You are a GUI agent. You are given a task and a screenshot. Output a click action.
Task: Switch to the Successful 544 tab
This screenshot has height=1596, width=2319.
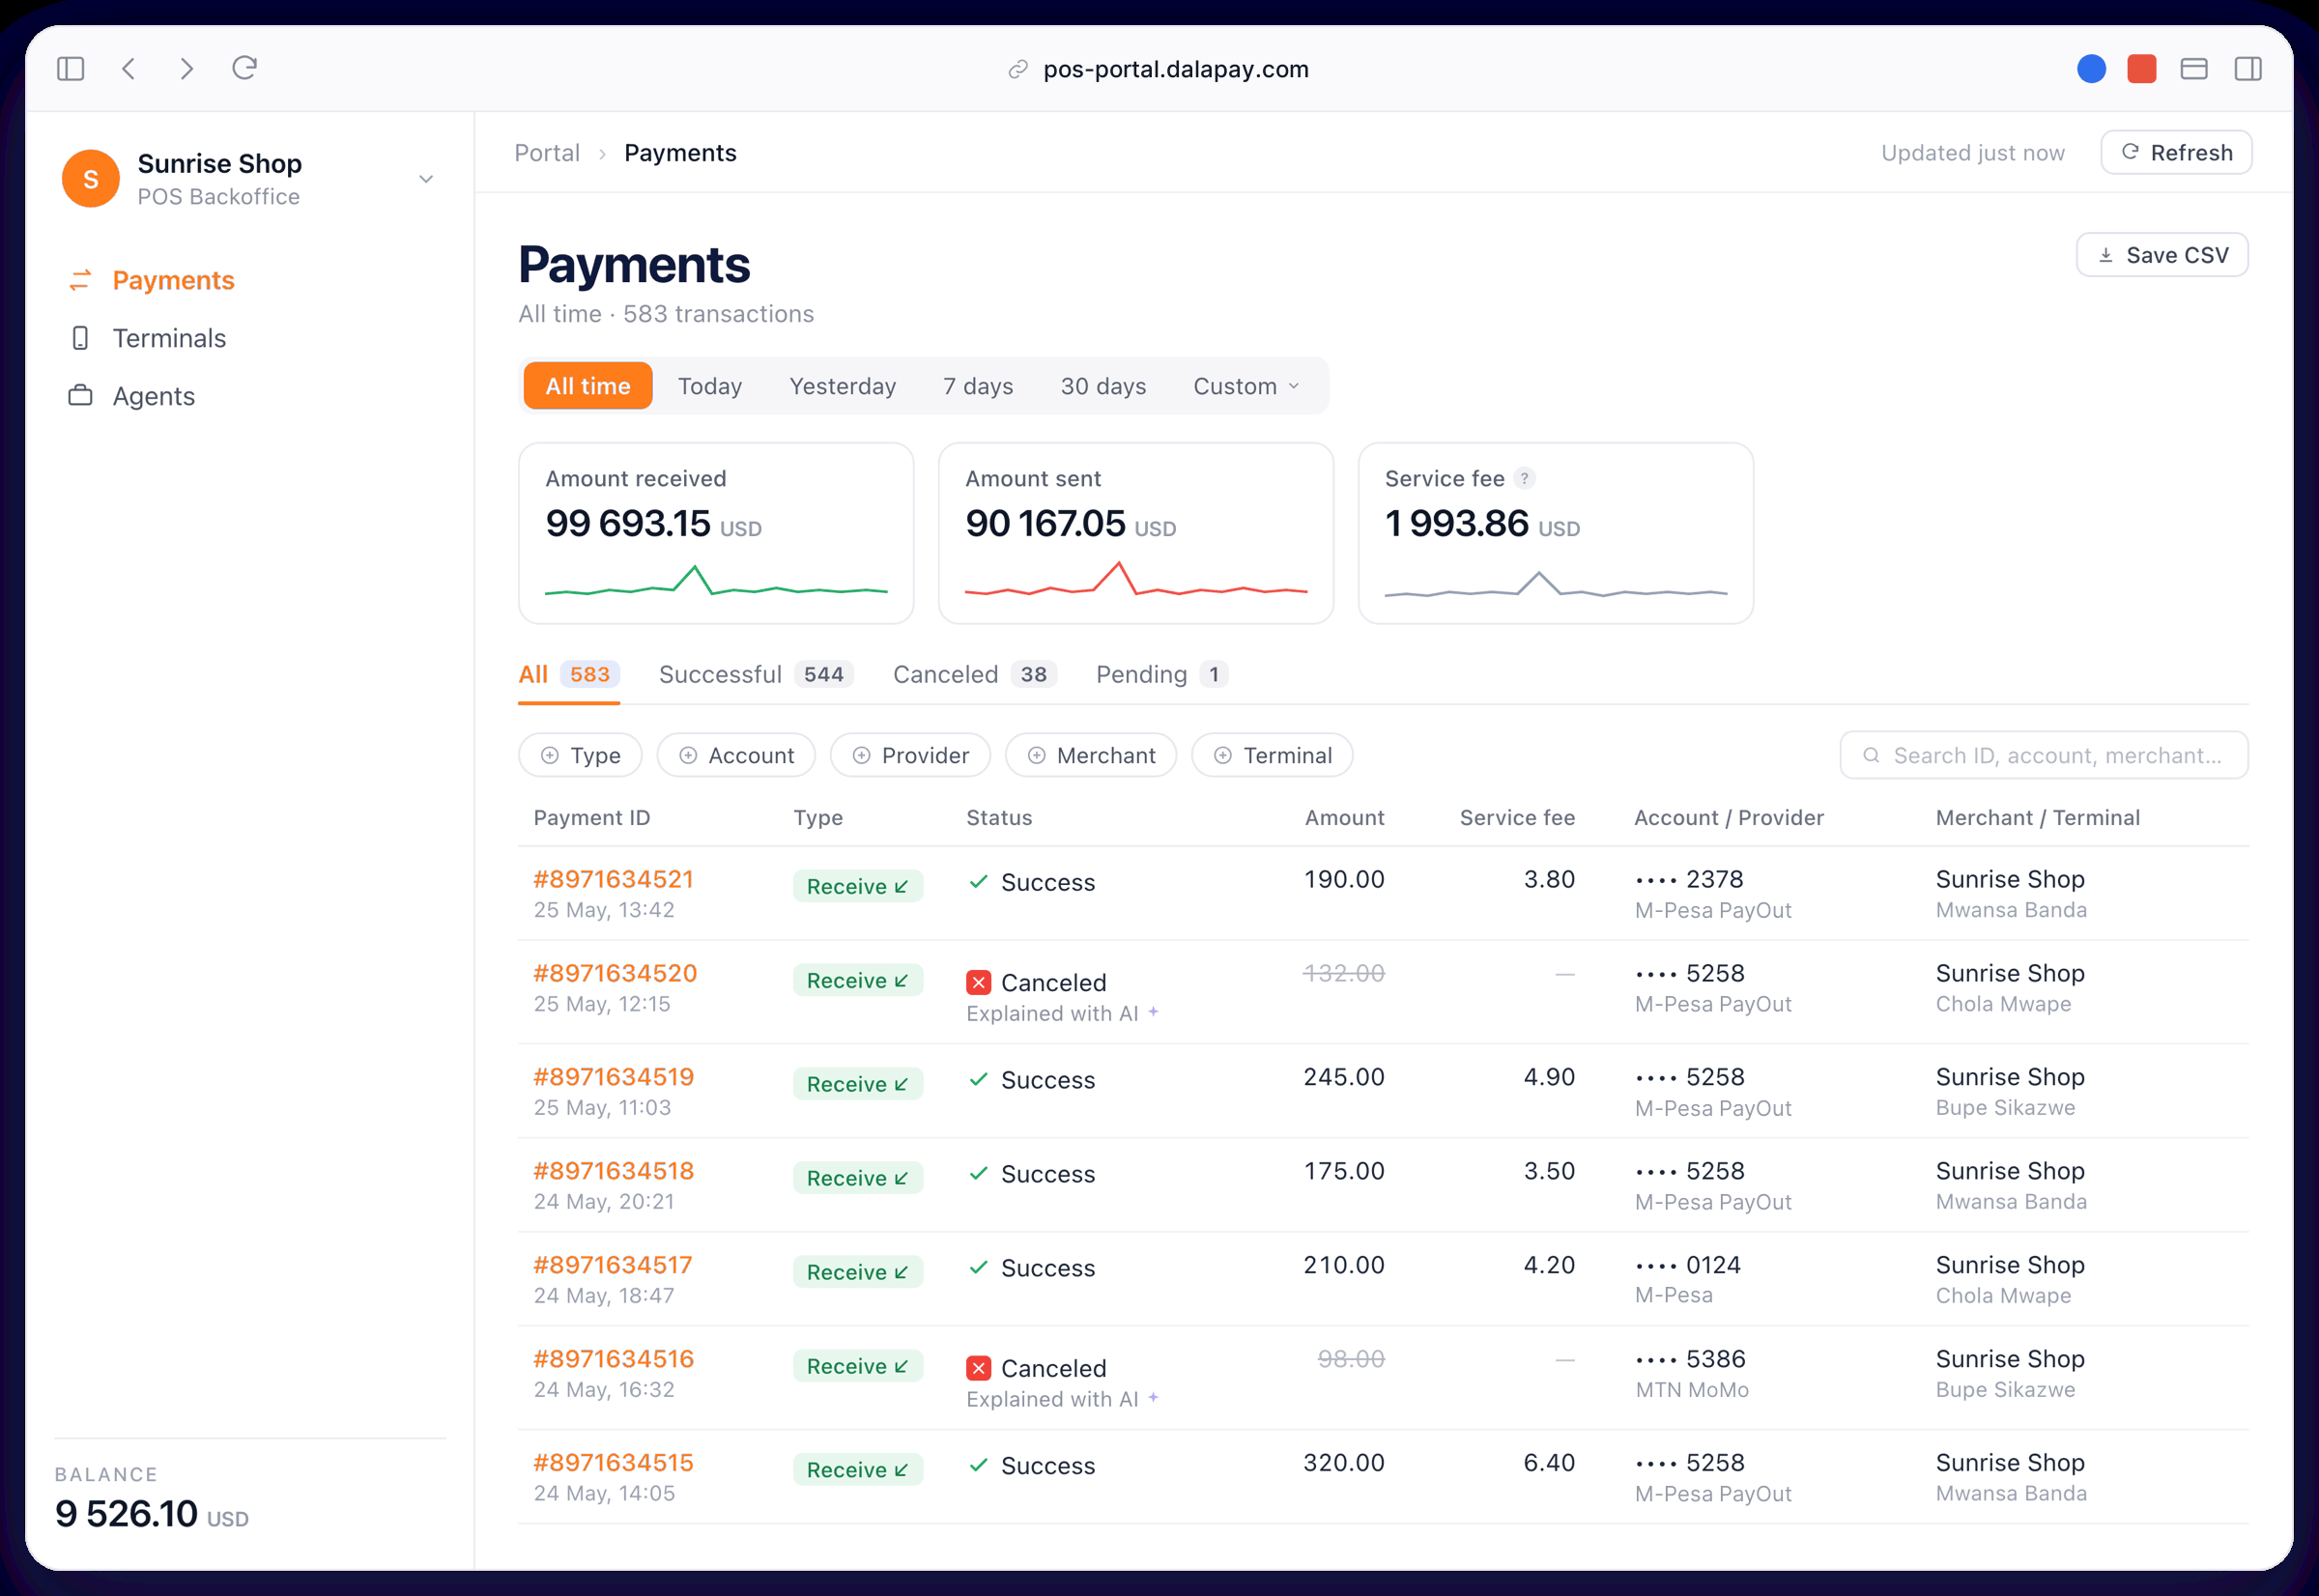coord(756,674)
